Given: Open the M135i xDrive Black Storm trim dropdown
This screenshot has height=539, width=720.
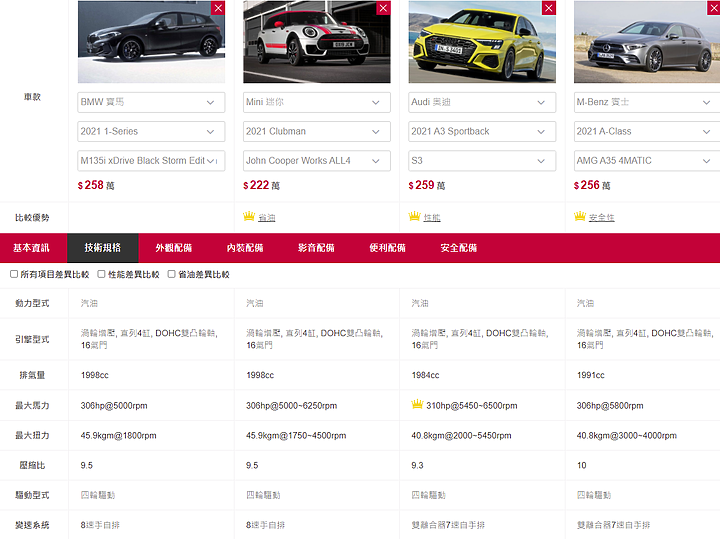Looking at the screenshot, I should click(x=151, y=161).
